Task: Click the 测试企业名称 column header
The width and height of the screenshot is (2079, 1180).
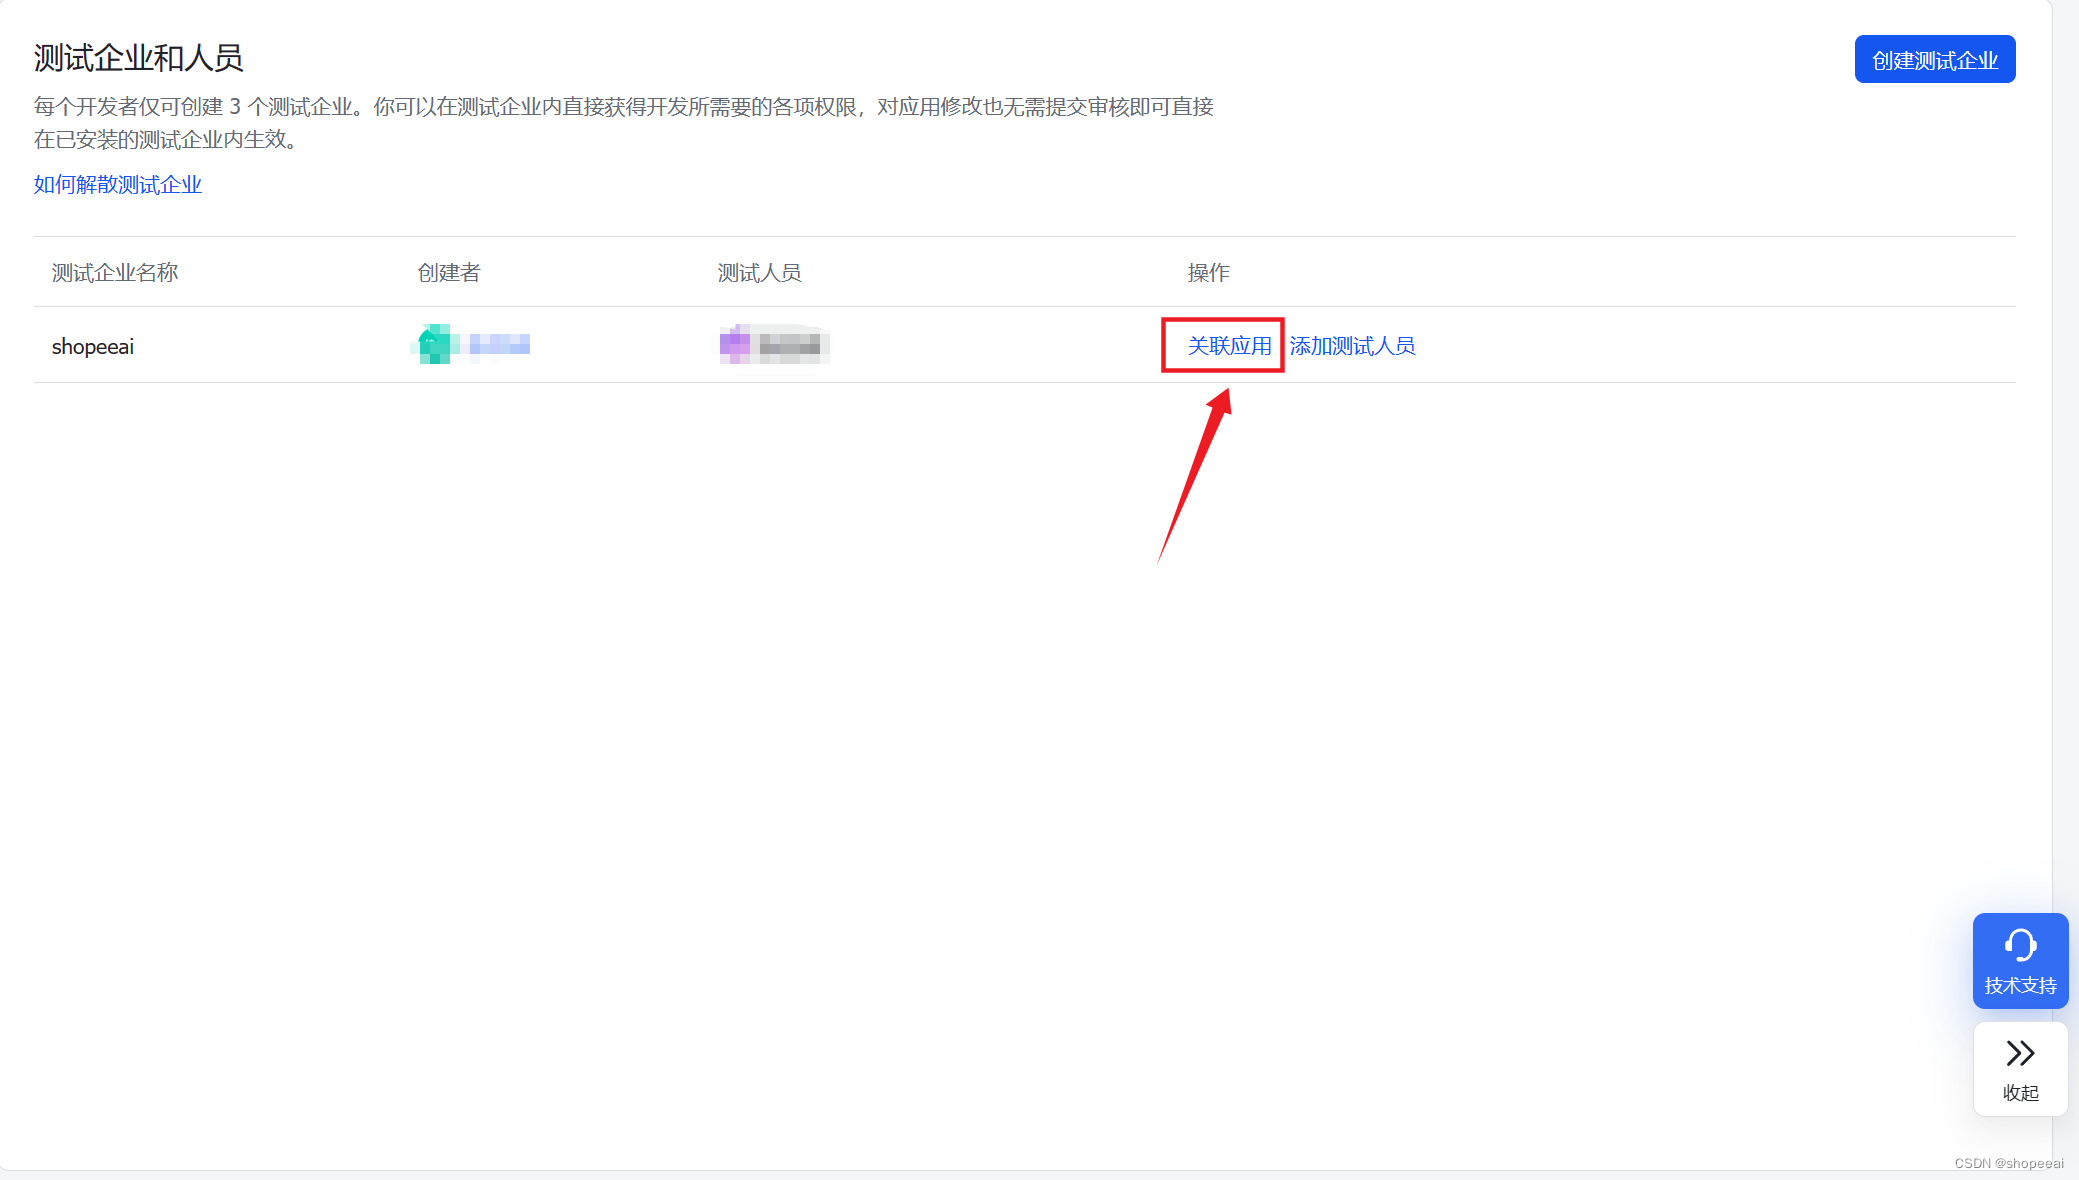Action: [115, 273]
